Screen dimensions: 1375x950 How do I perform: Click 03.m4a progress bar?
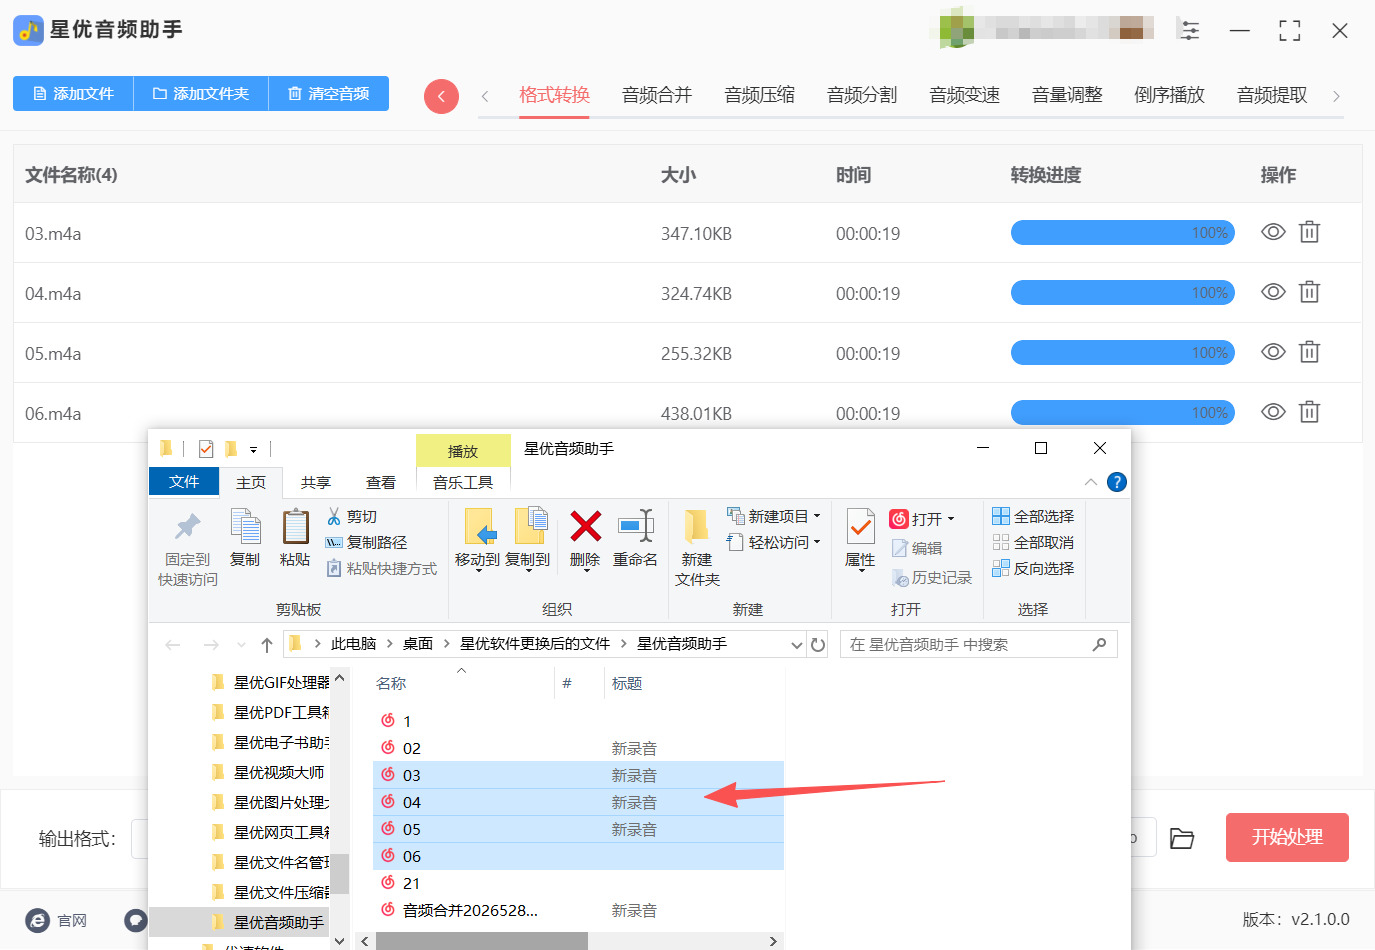(1123, 232)
